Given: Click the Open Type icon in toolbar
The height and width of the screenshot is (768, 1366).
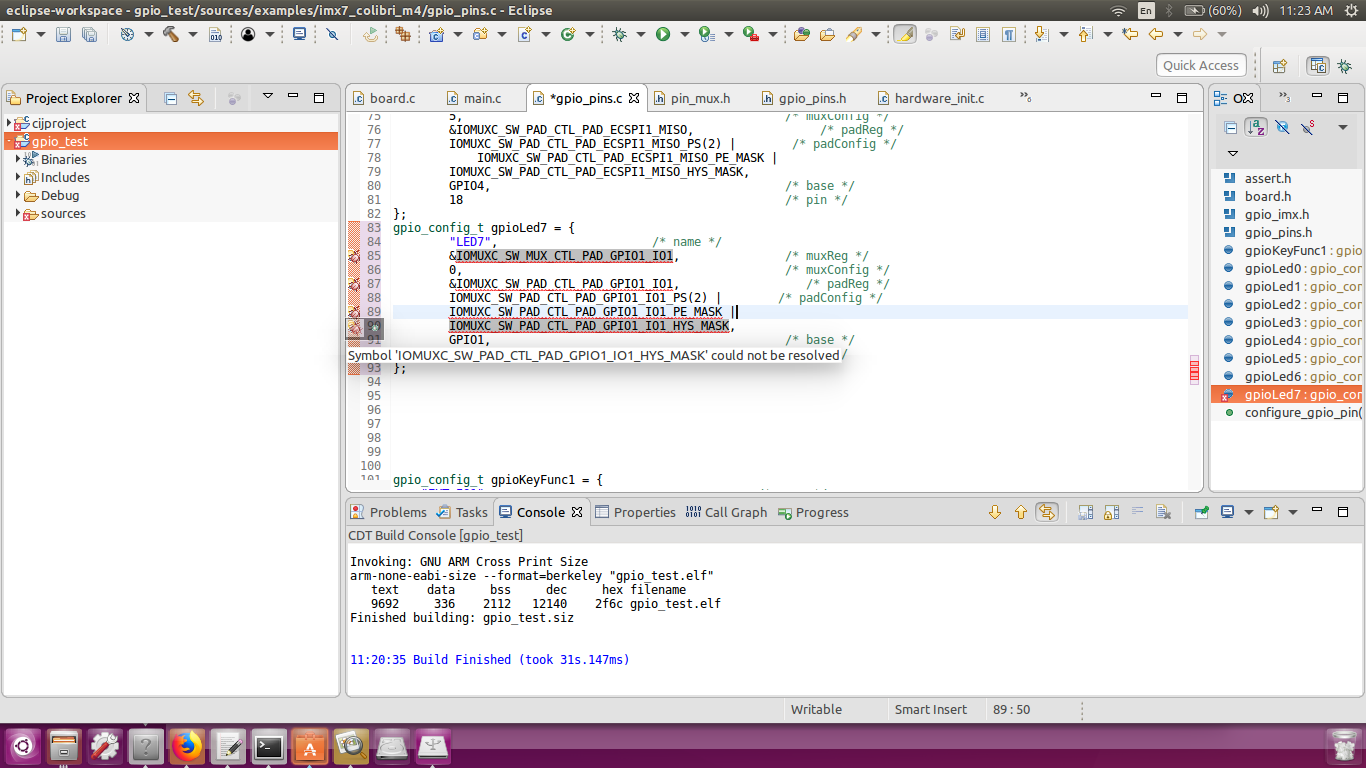Looking at the screenshot, I should tap(802, 34).
